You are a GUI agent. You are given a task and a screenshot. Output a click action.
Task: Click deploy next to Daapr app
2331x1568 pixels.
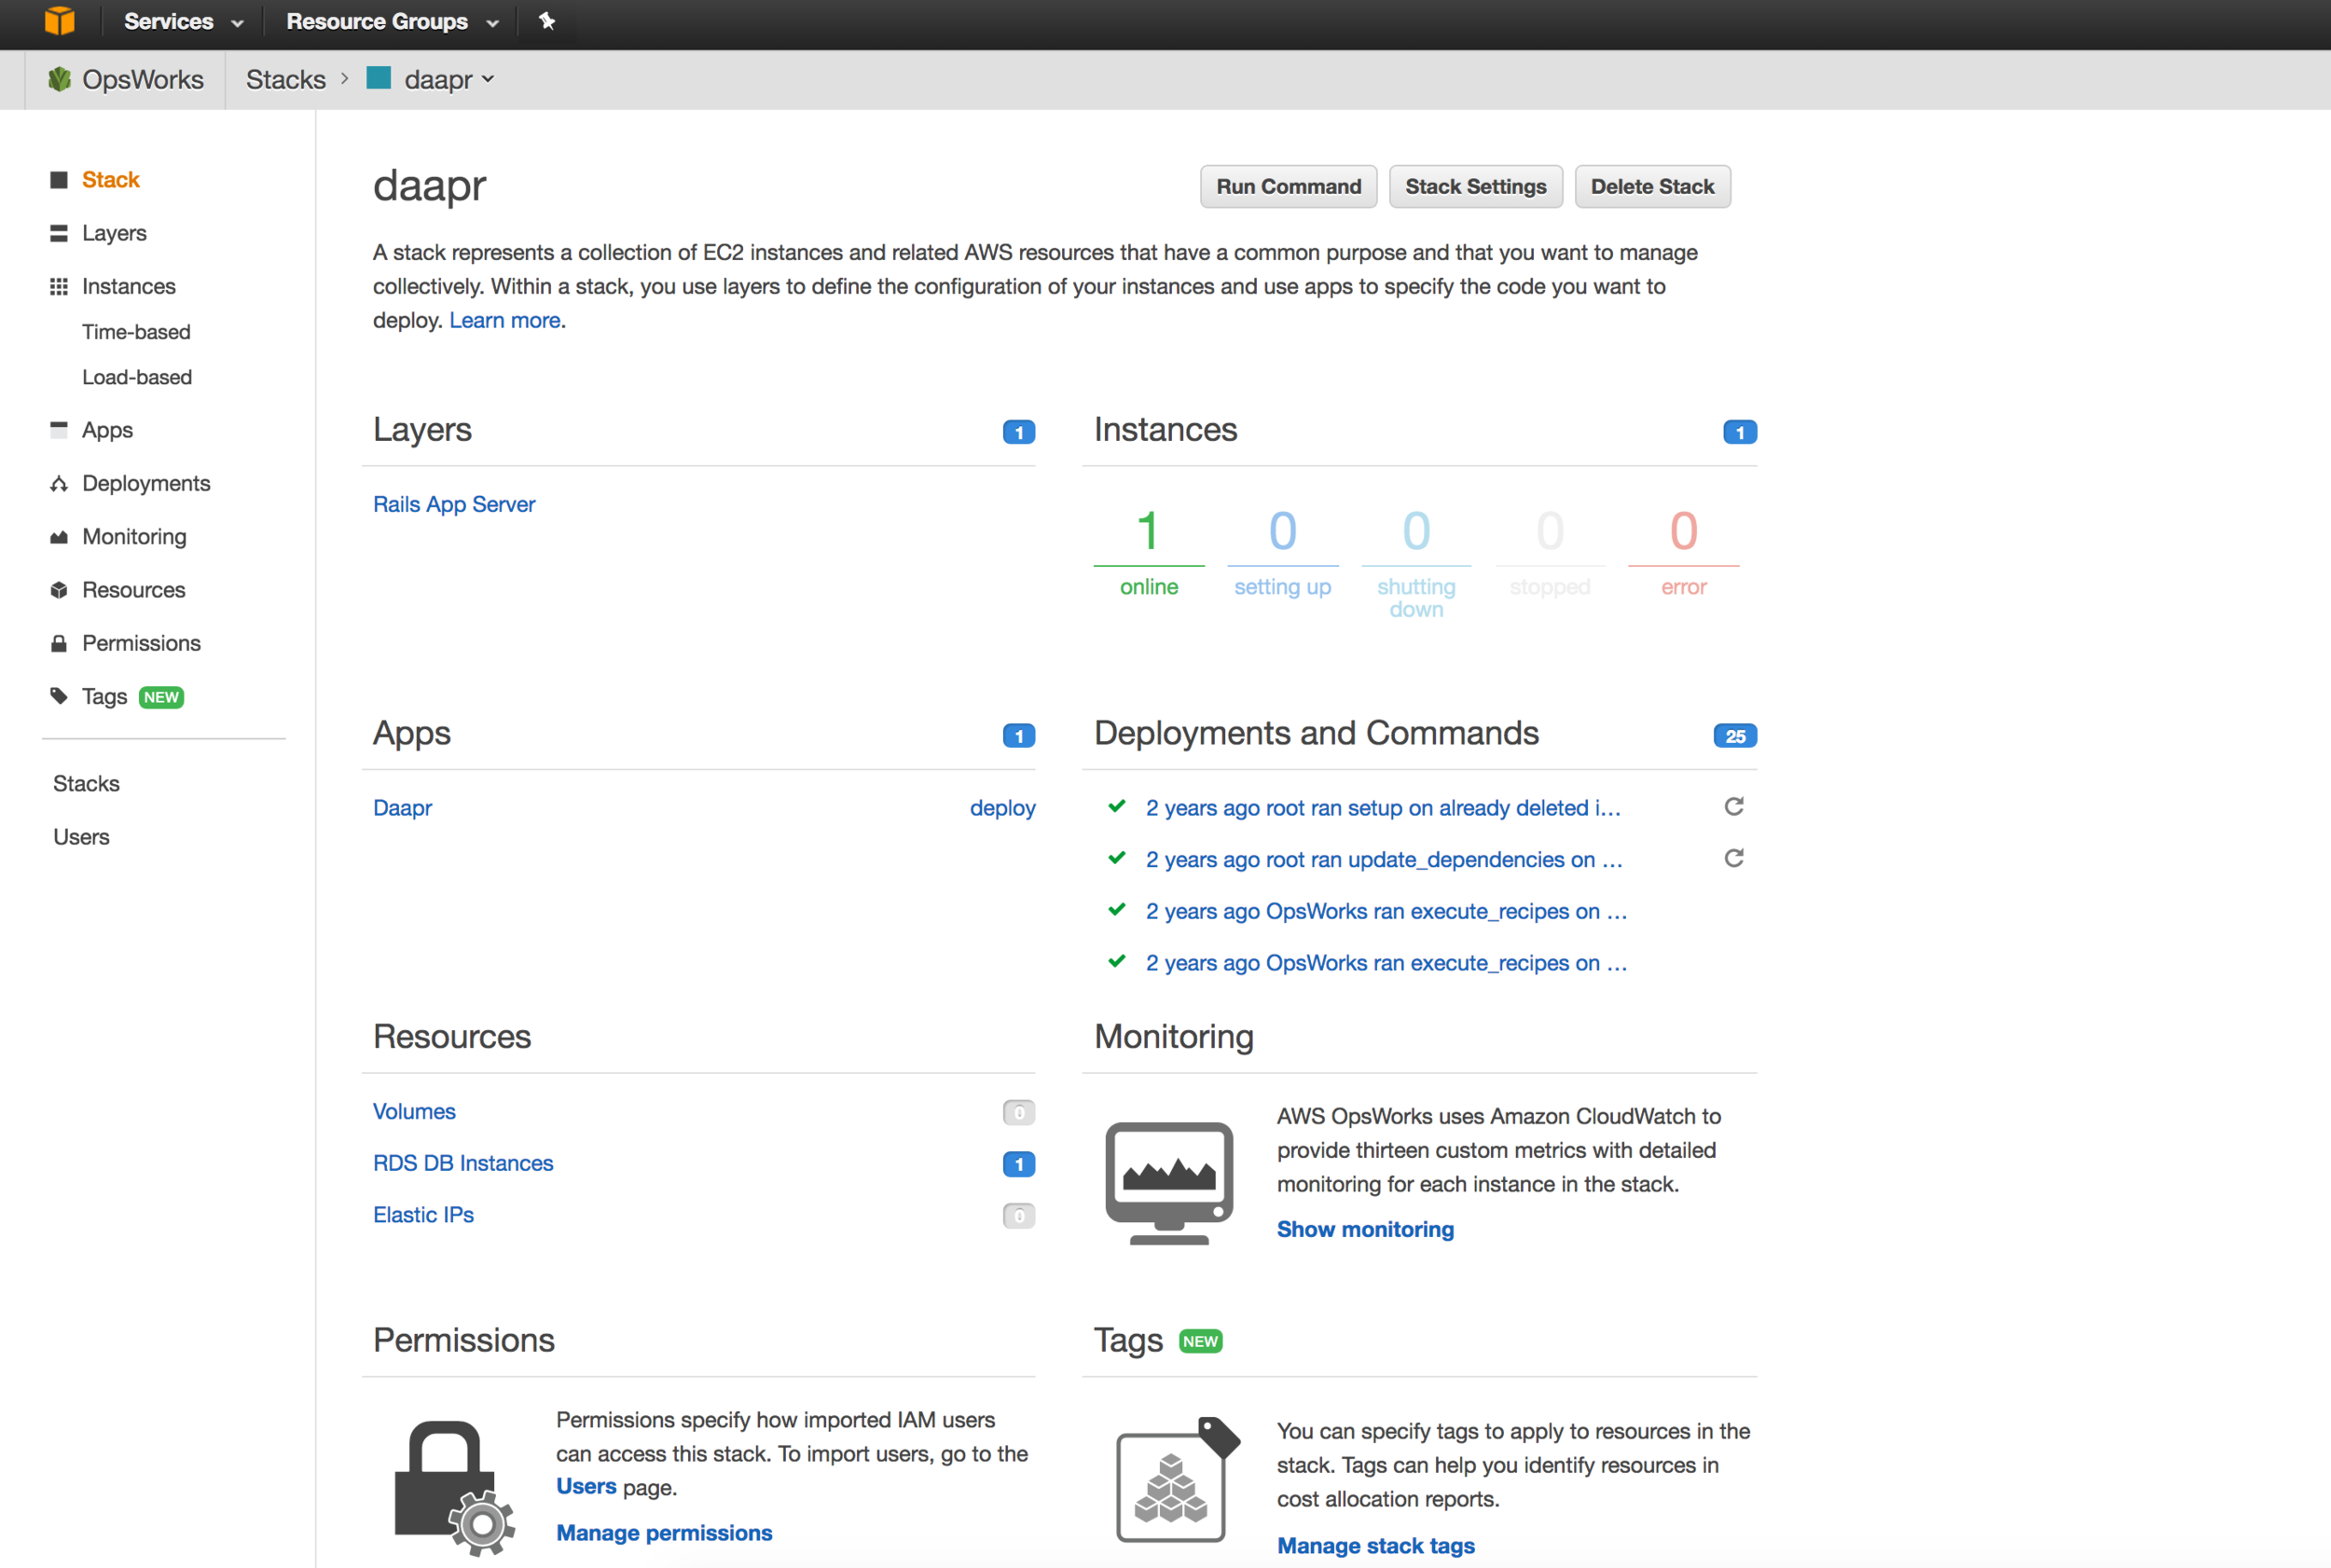1002,807
